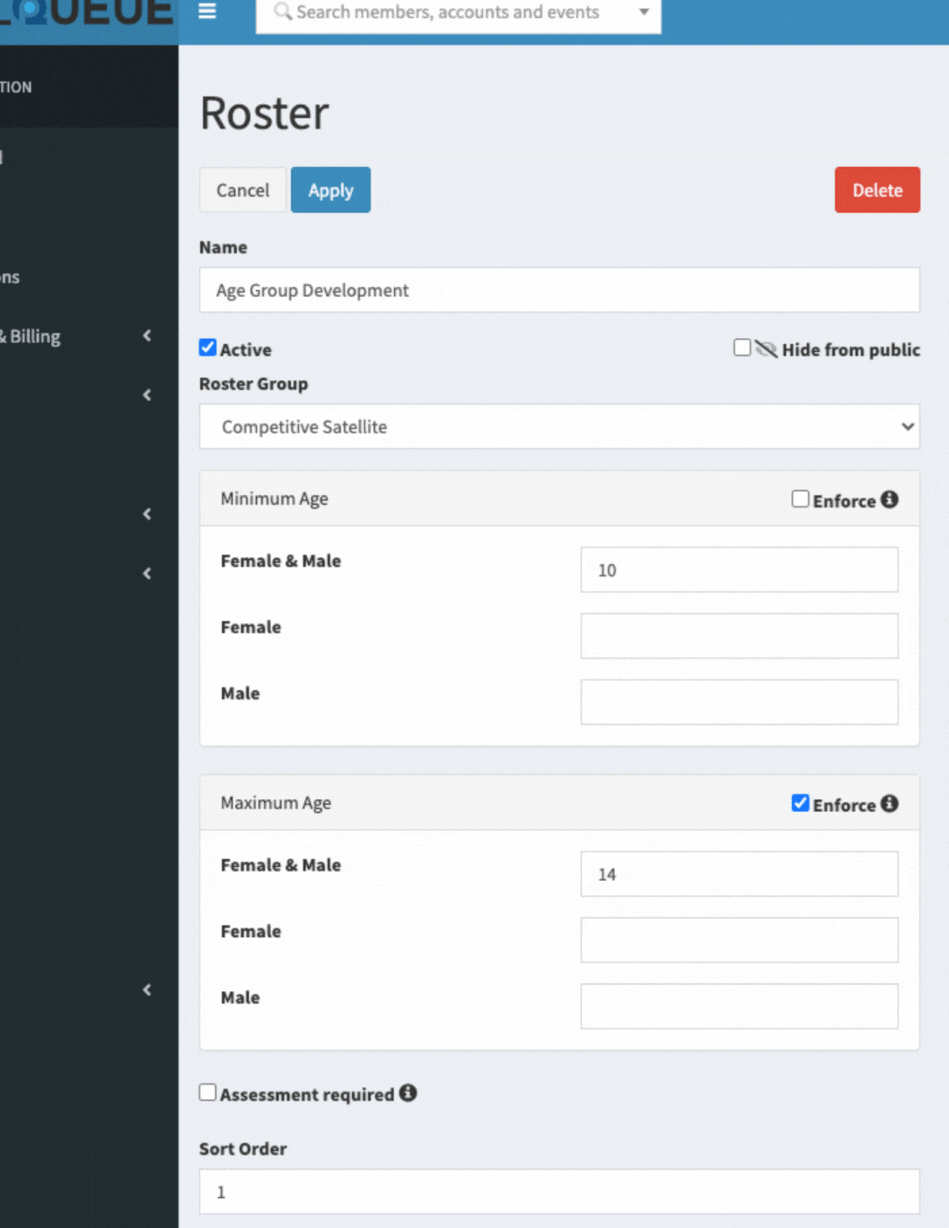The height and width of the screenshot is (1228, 949).
Task: Uncheck Maximum Age Enforce checkbox
Action: (800, 803)
